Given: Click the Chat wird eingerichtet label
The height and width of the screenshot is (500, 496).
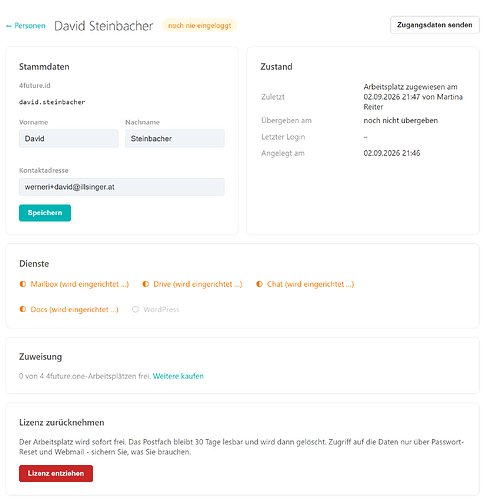Looking at the screenshot, I should (310, 284).
